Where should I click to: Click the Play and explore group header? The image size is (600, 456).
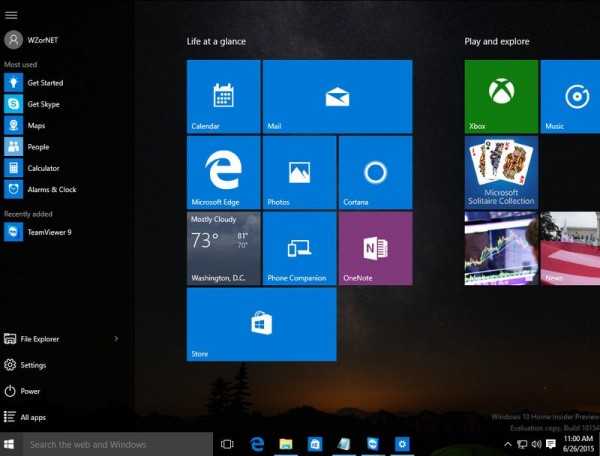click(x=497, y=41)
